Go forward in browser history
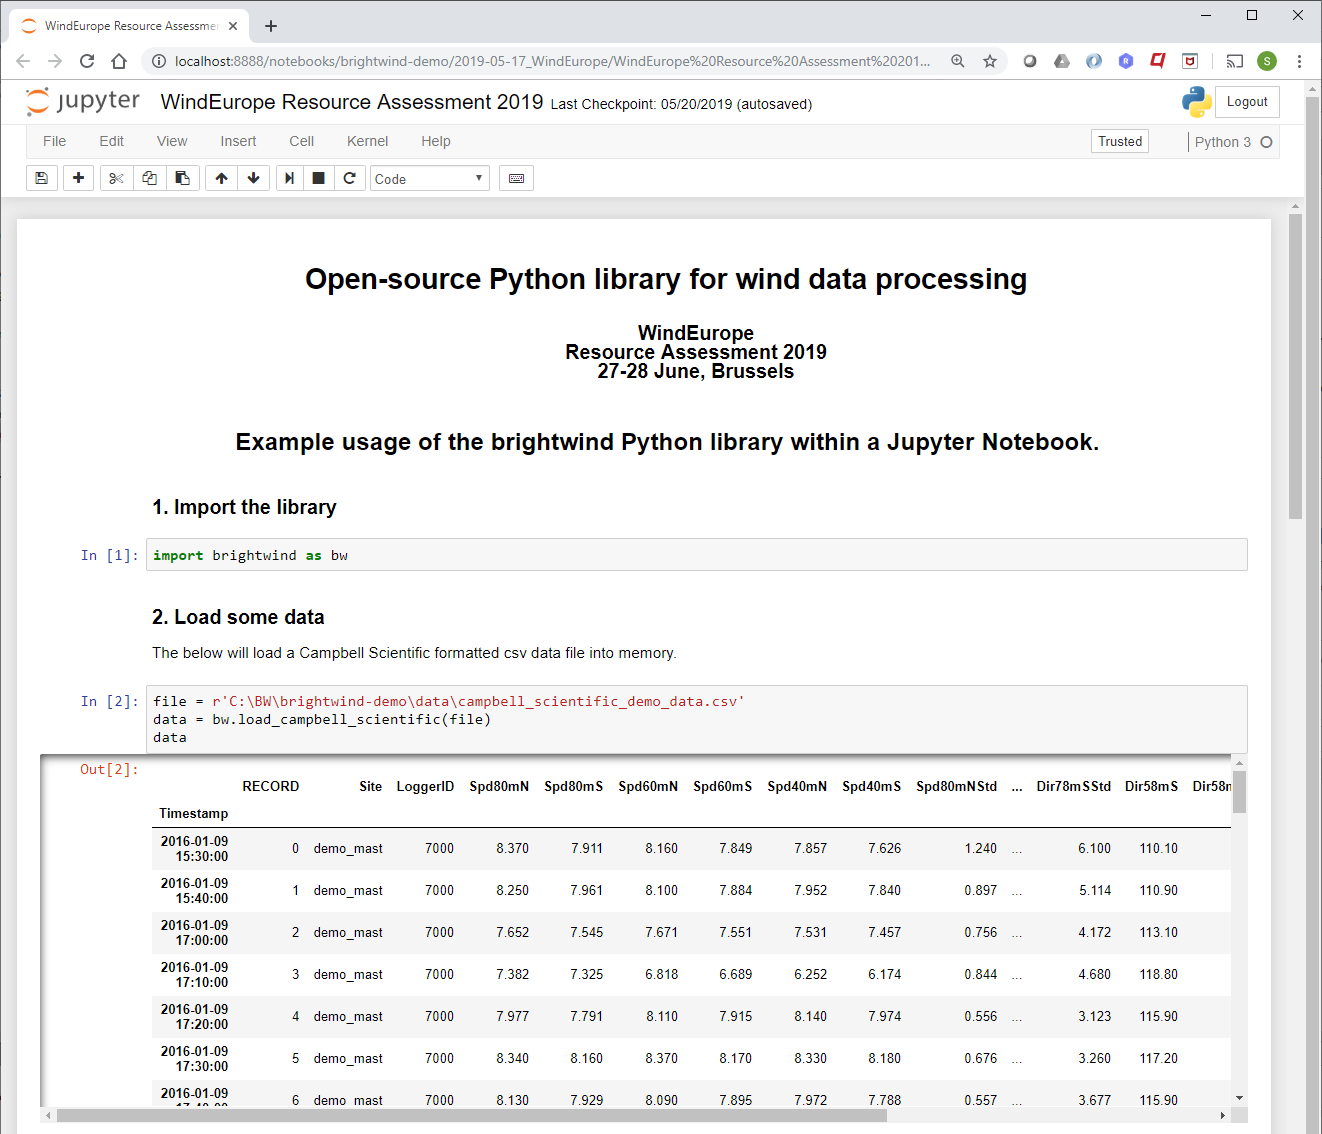 click(x=55, y=61)
